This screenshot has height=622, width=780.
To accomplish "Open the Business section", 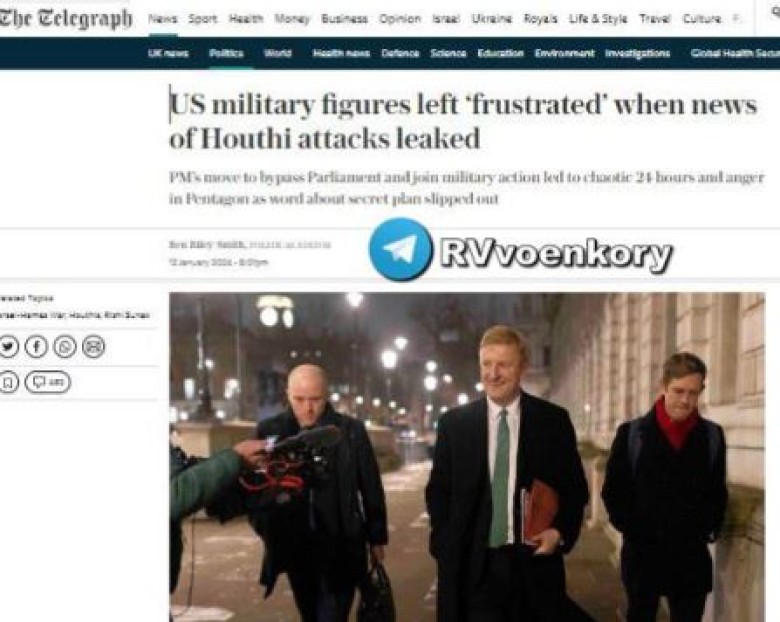I will (344, 19).
